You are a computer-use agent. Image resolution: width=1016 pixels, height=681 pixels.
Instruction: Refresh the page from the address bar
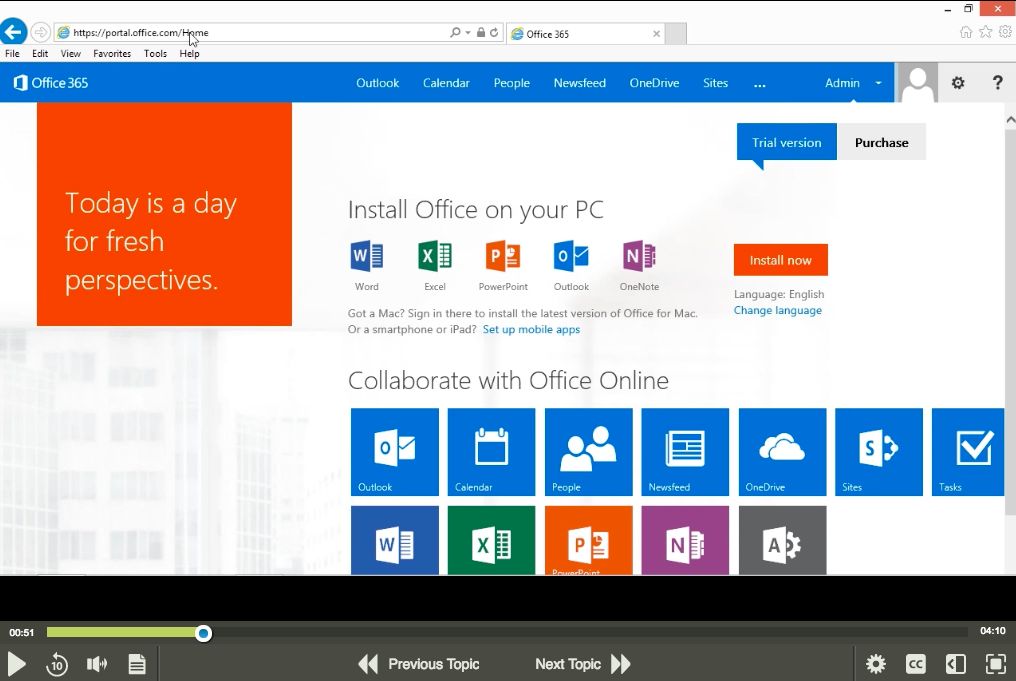(x=494, y=32)
